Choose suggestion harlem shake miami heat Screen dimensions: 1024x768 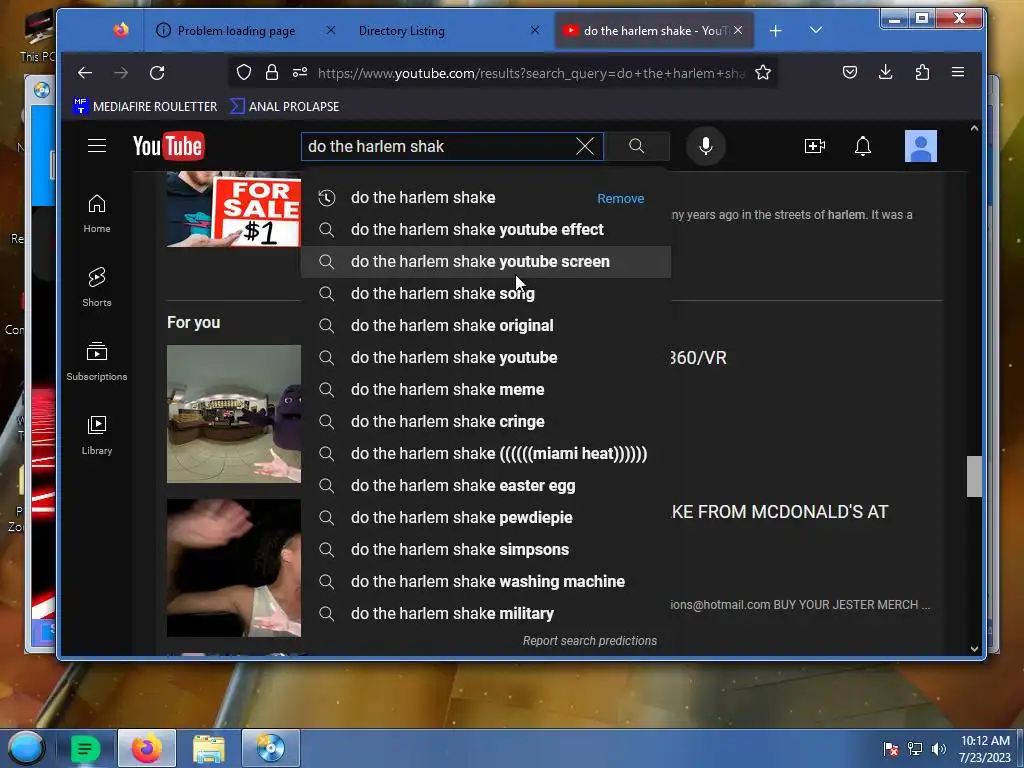[x=485, y=454]
